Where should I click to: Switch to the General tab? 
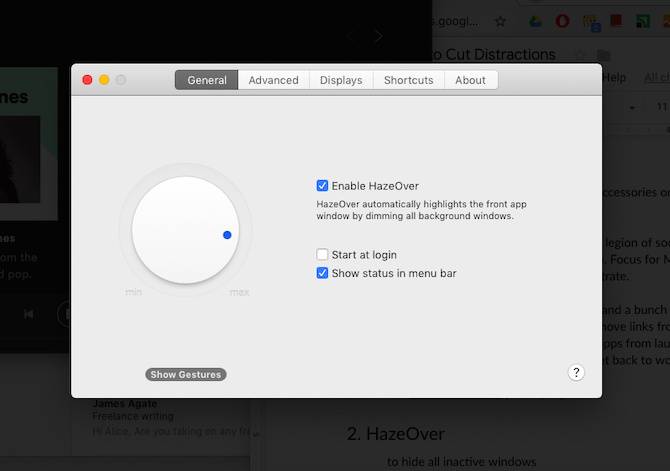206,80
